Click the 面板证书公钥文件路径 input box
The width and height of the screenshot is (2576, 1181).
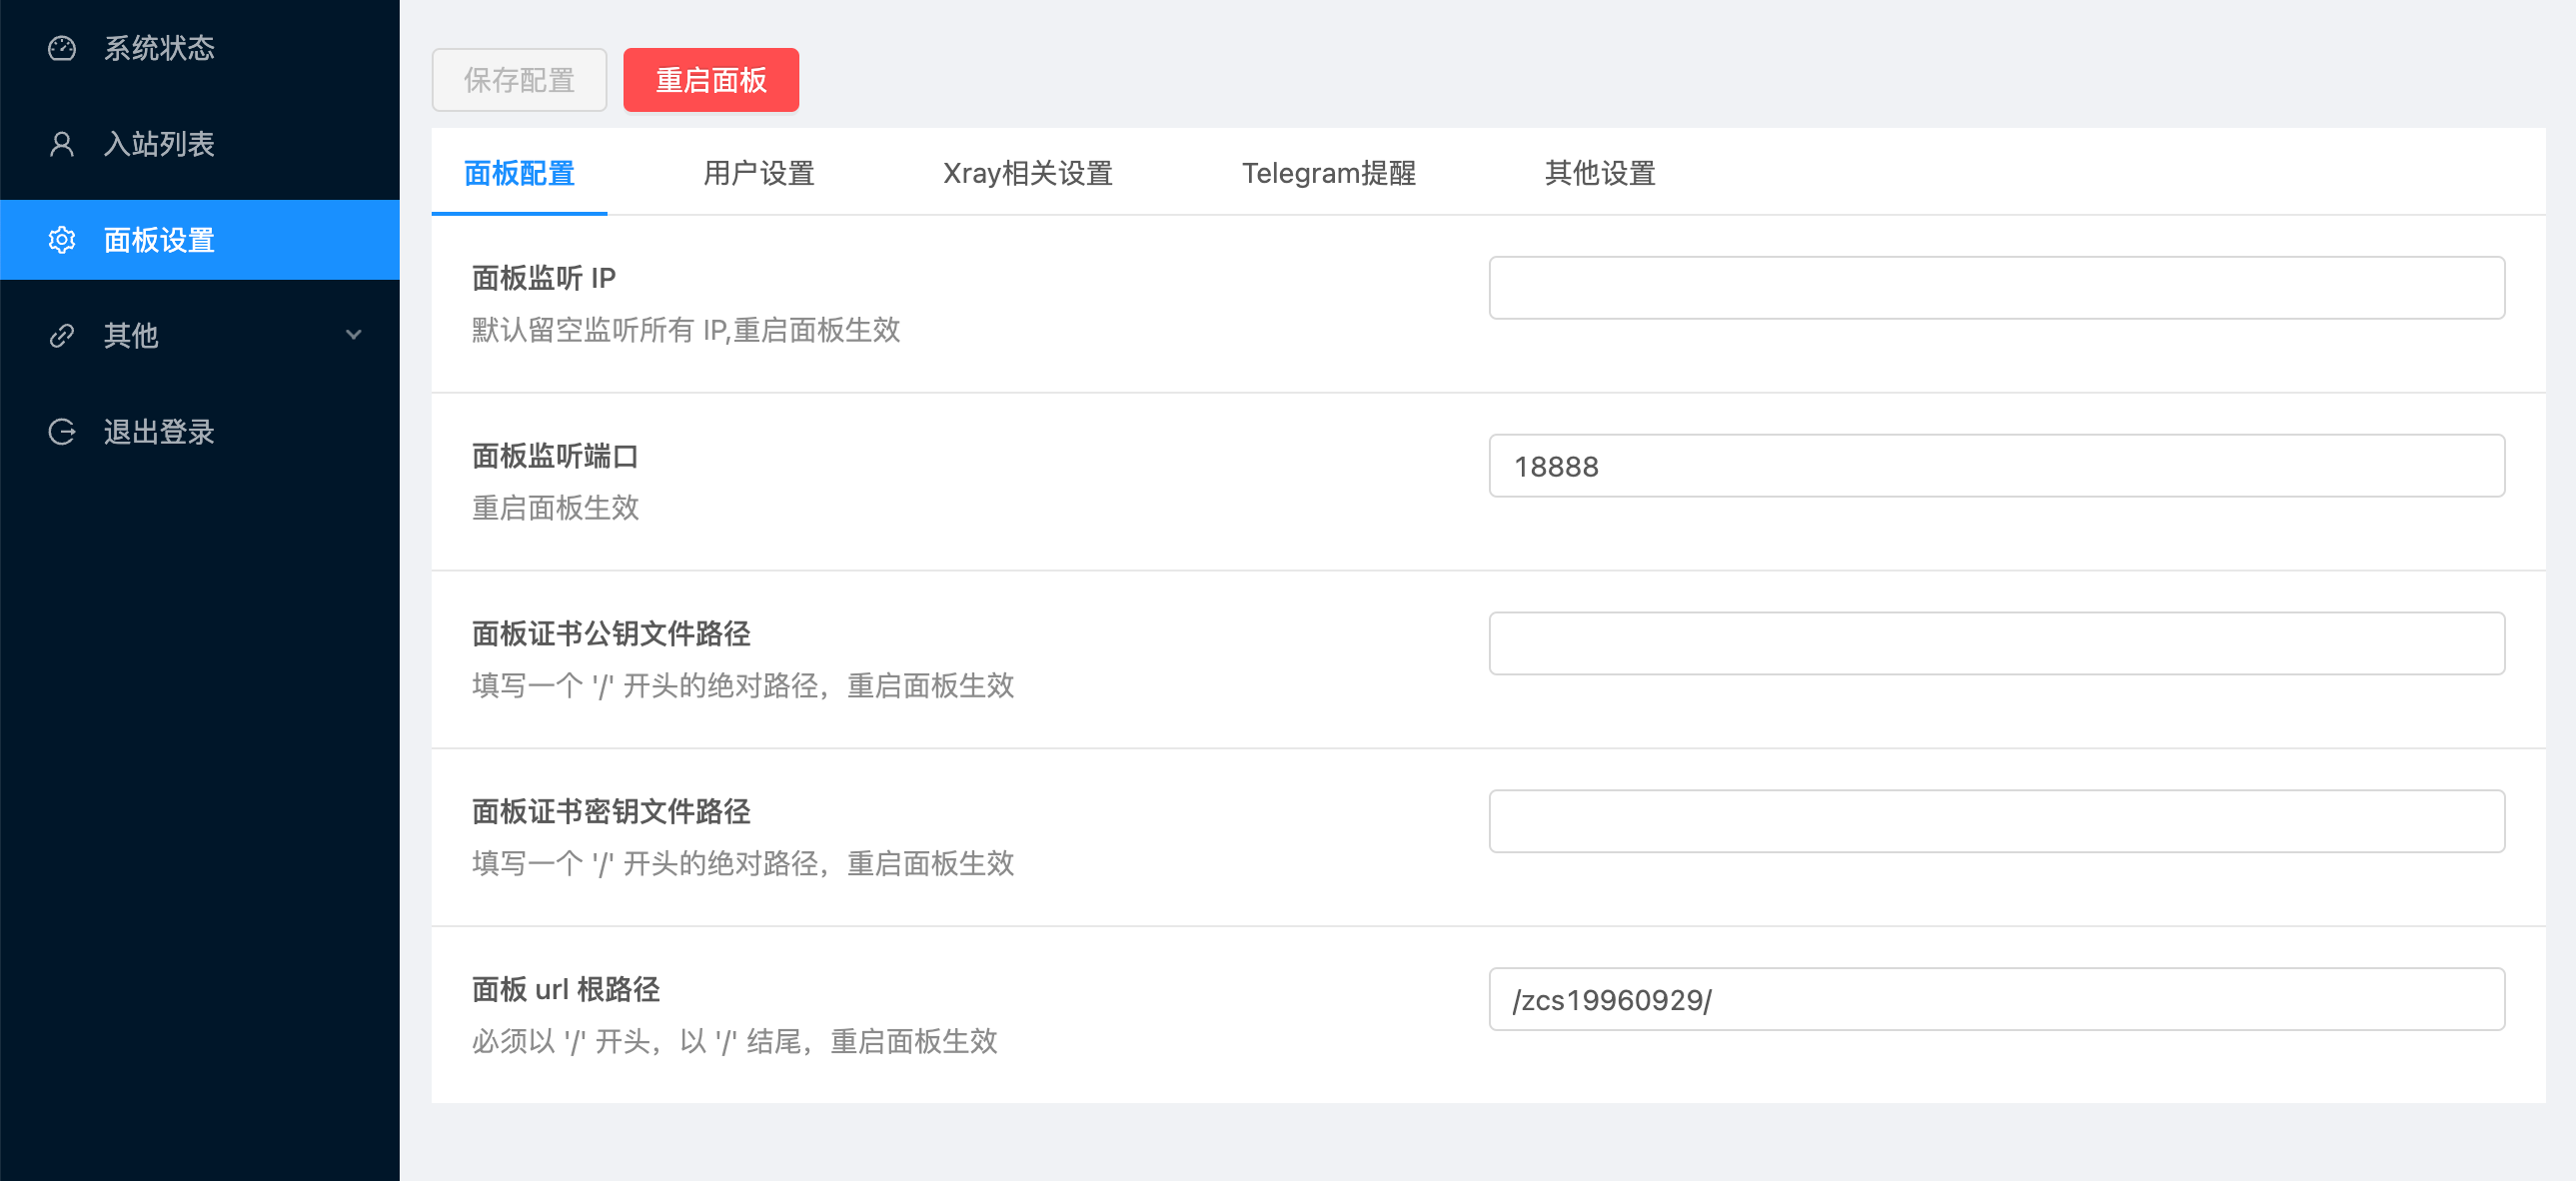1995,644
